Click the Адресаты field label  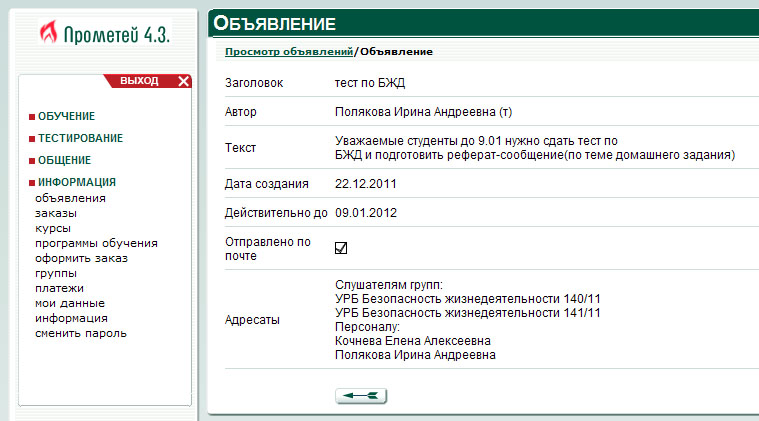click(252, 320)
